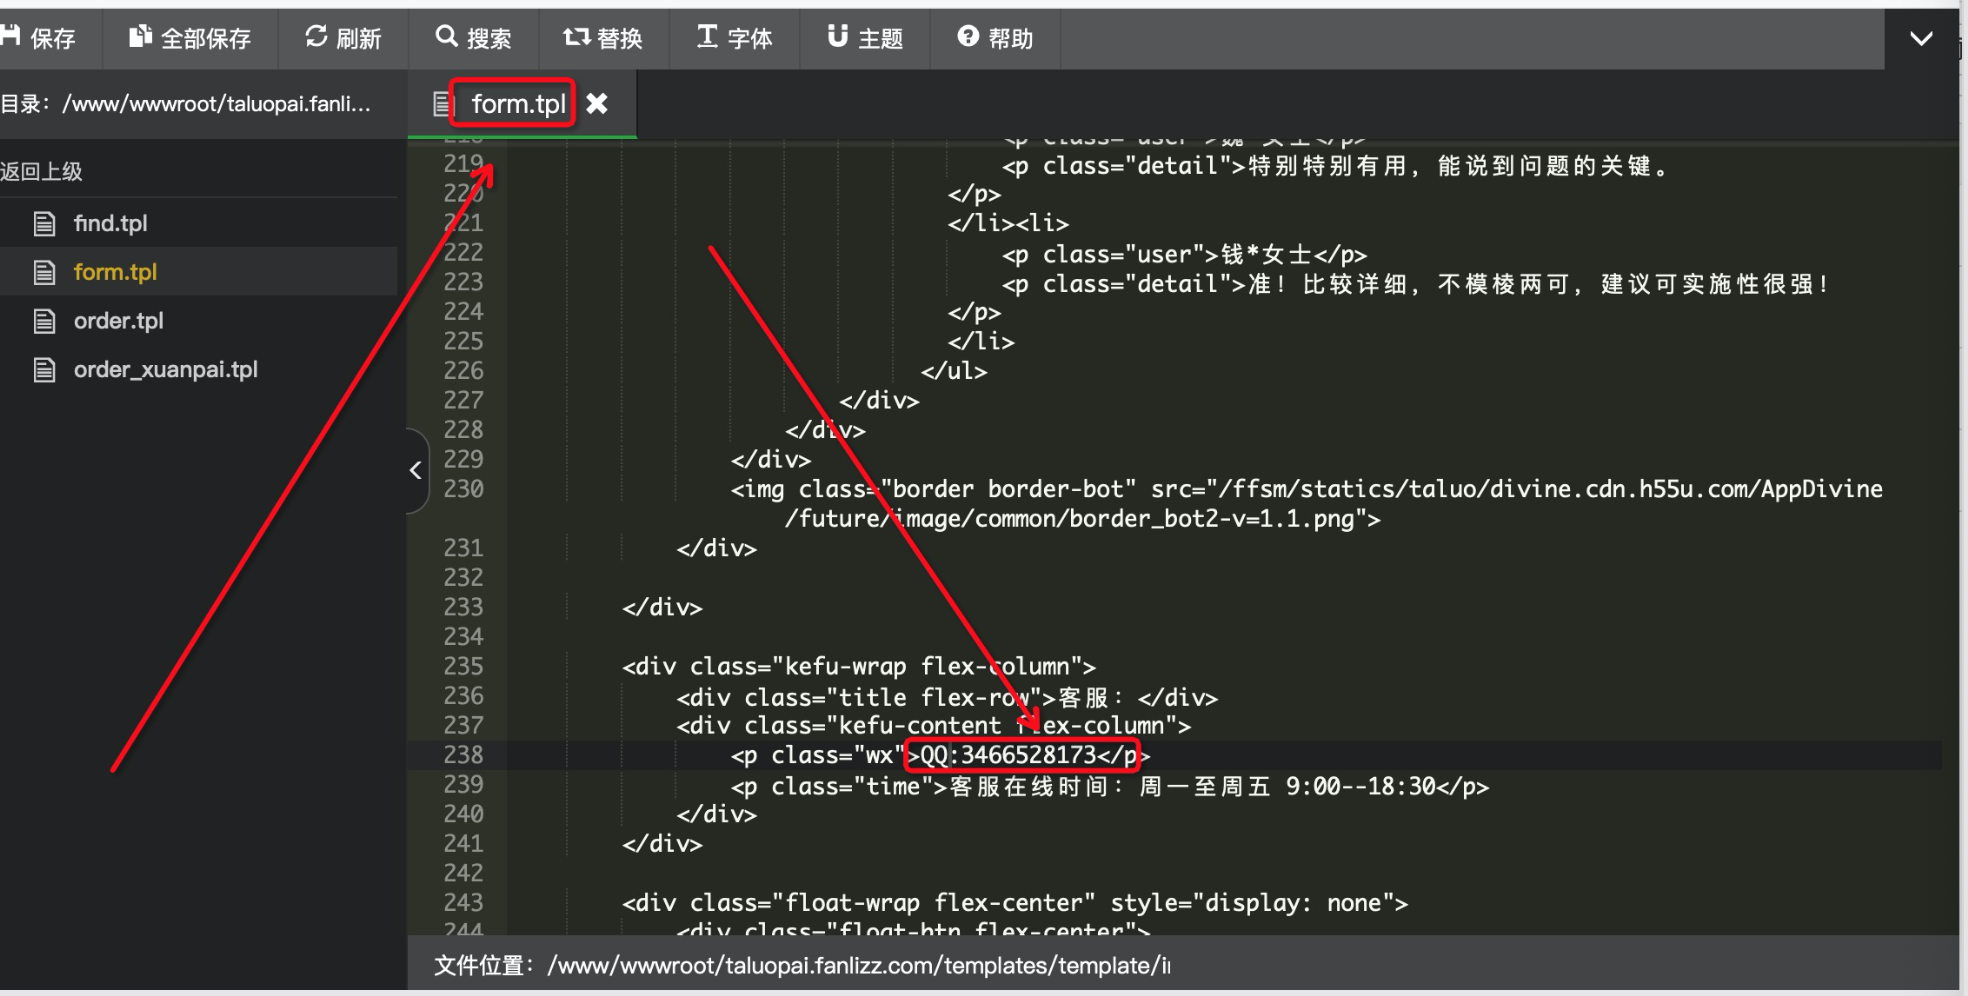Image resolution: width=1968 pixels, height=996 pixels.
Task: Click Save All (全部保存) icon
Action: pos(190,38)
